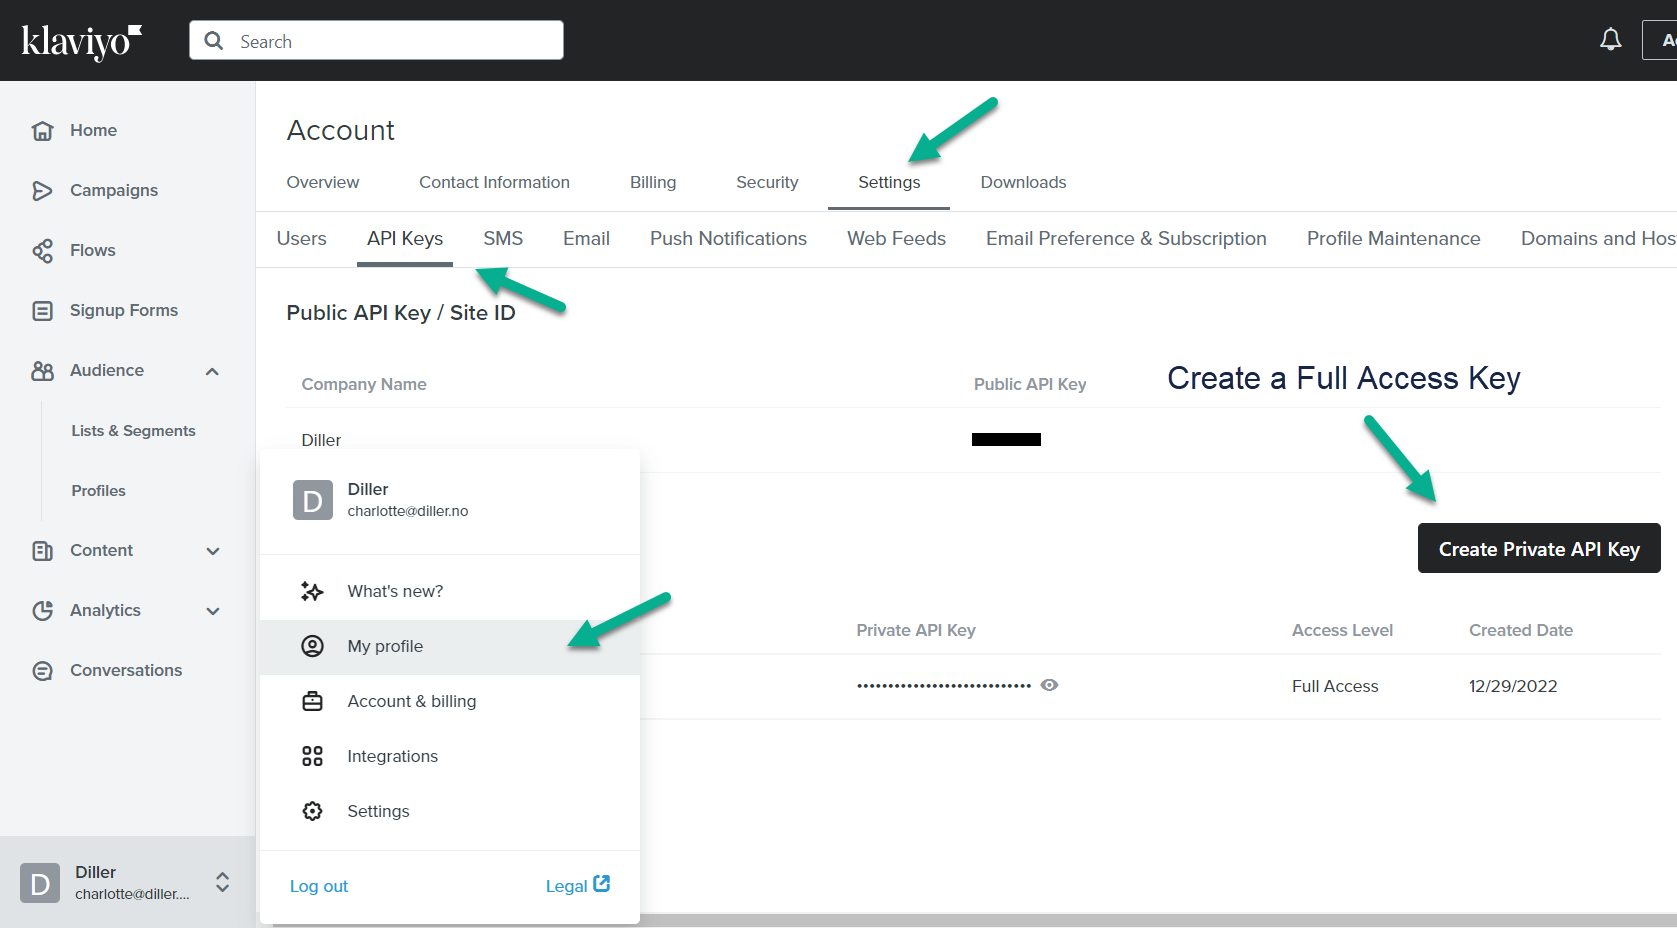The width and height of the screenshot is (1677, 928).
Task: Collapse the Audience section
Action: 212,370
